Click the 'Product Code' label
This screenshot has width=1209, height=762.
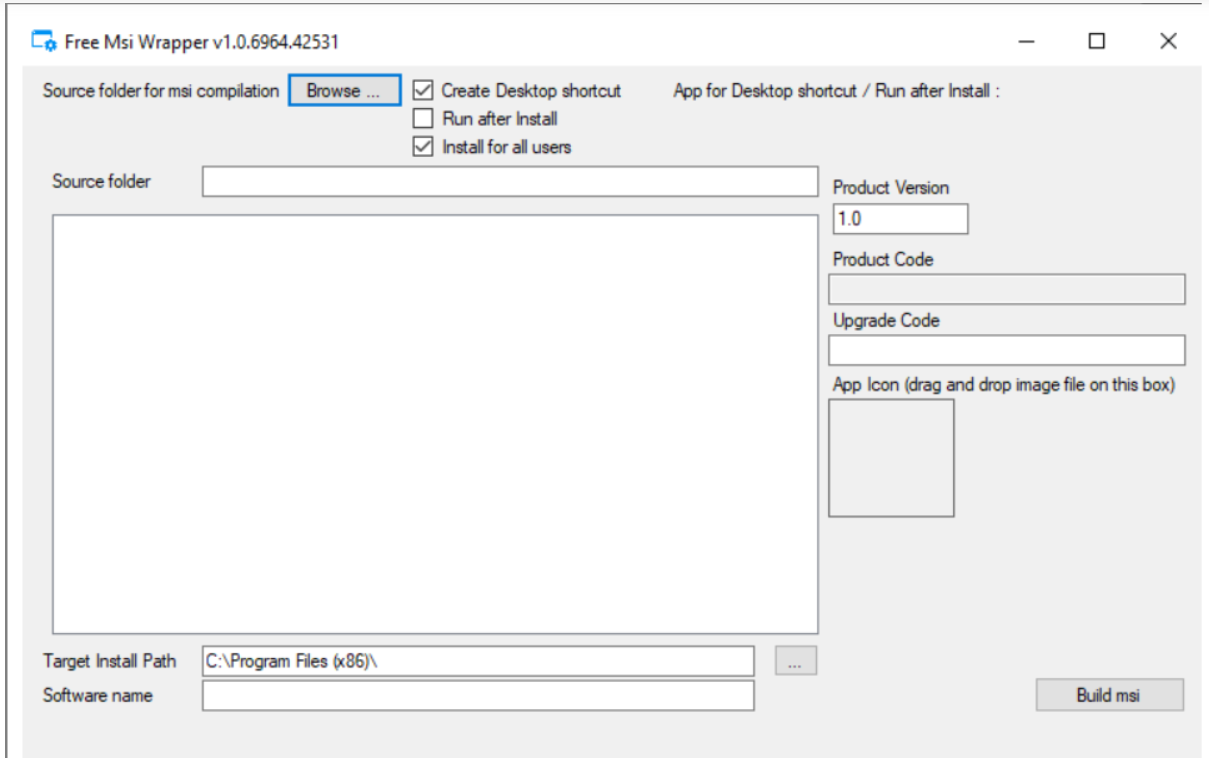click(x=883, y=260)
